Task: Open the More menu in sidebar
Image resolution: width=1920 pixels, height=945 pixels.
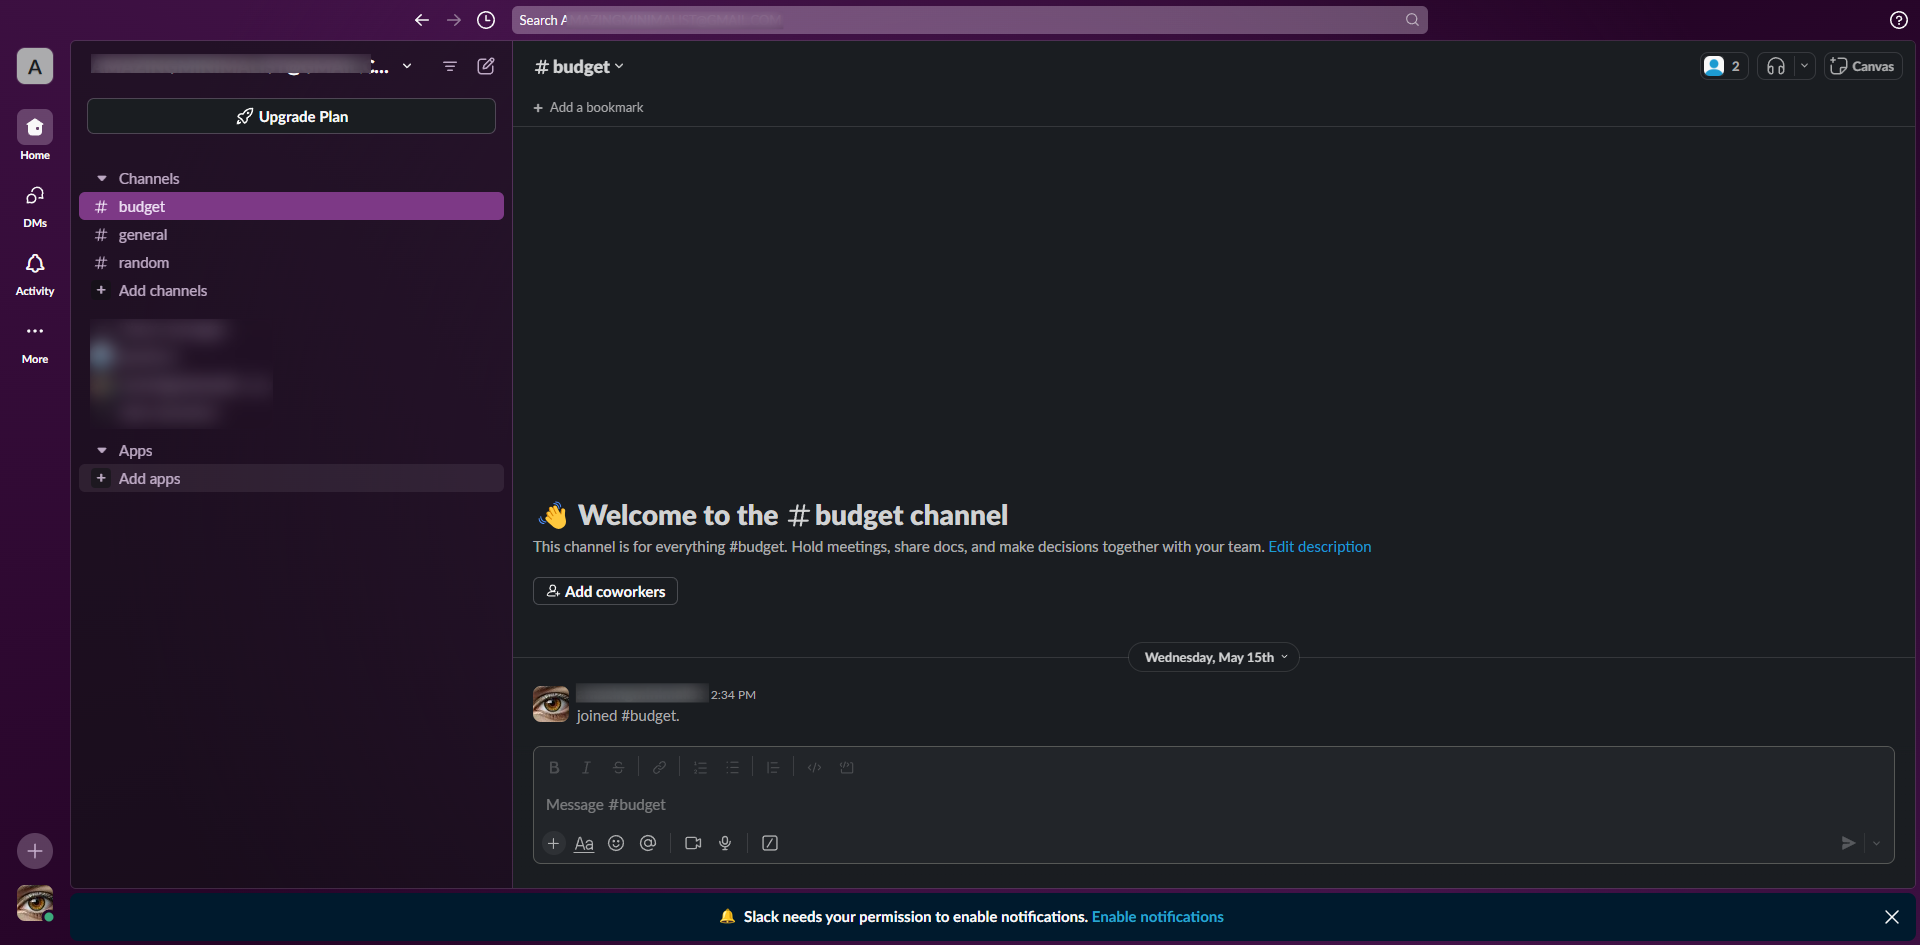Action: pos(35,341)
